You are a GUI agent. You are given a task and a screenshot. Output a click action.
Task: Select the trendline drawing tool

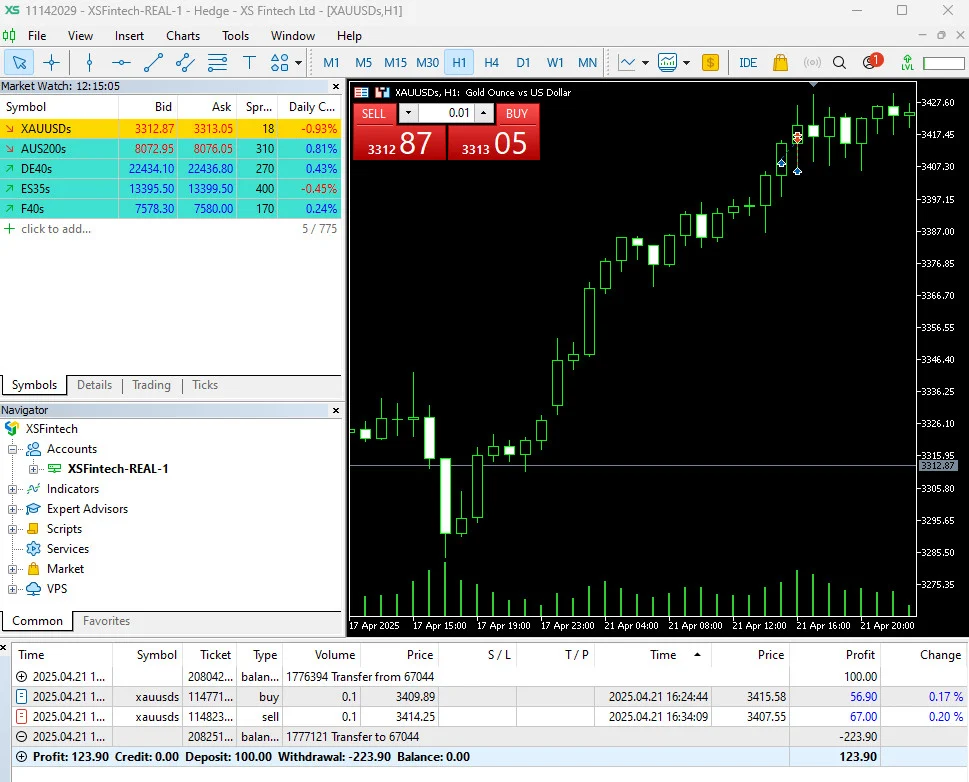[153, 62]
